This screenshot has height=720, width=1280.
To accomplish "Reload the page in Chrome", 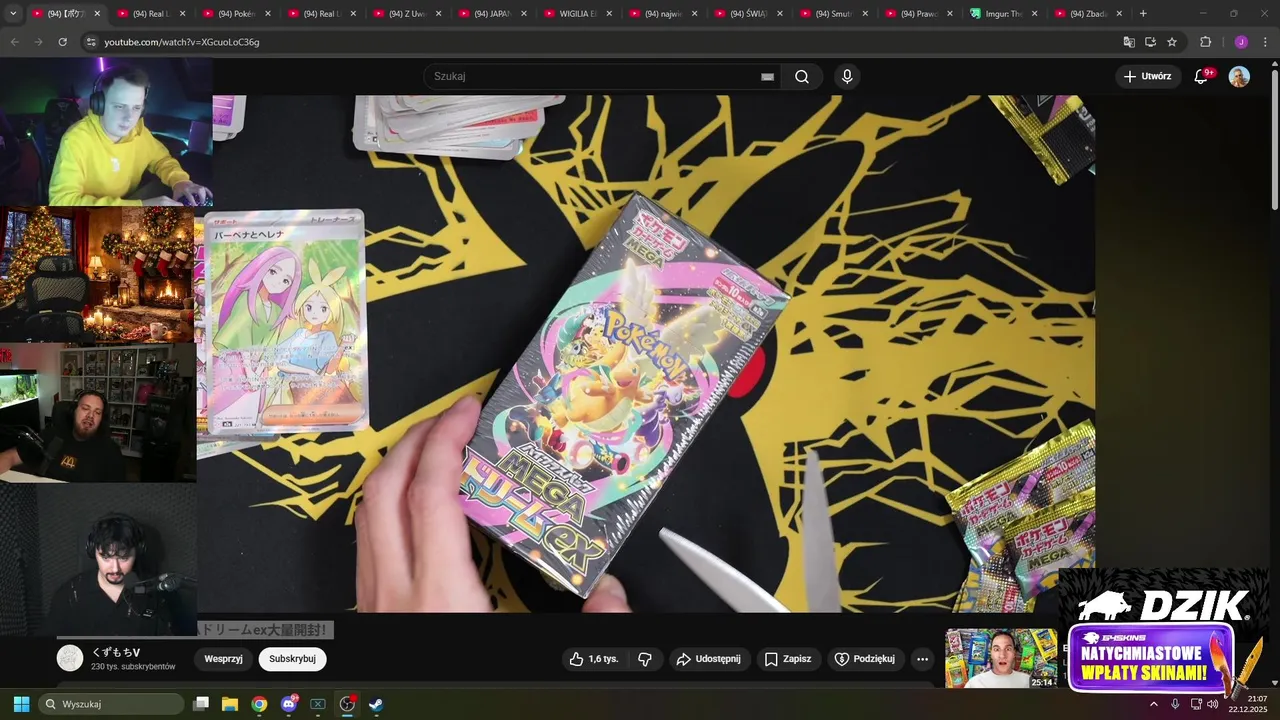I will point(62,42).
